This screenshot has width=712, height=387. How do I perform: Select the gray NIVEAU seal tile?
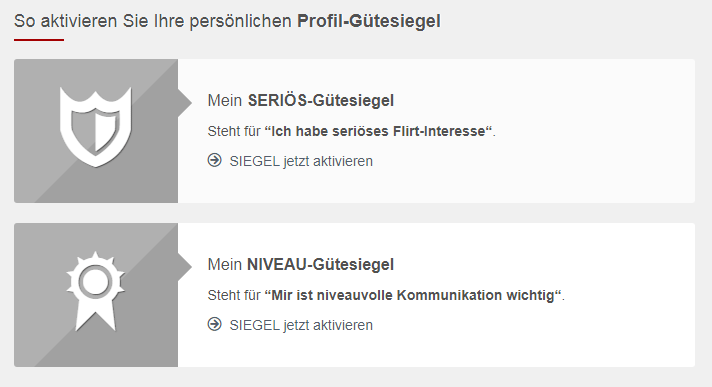coord(96,295)
